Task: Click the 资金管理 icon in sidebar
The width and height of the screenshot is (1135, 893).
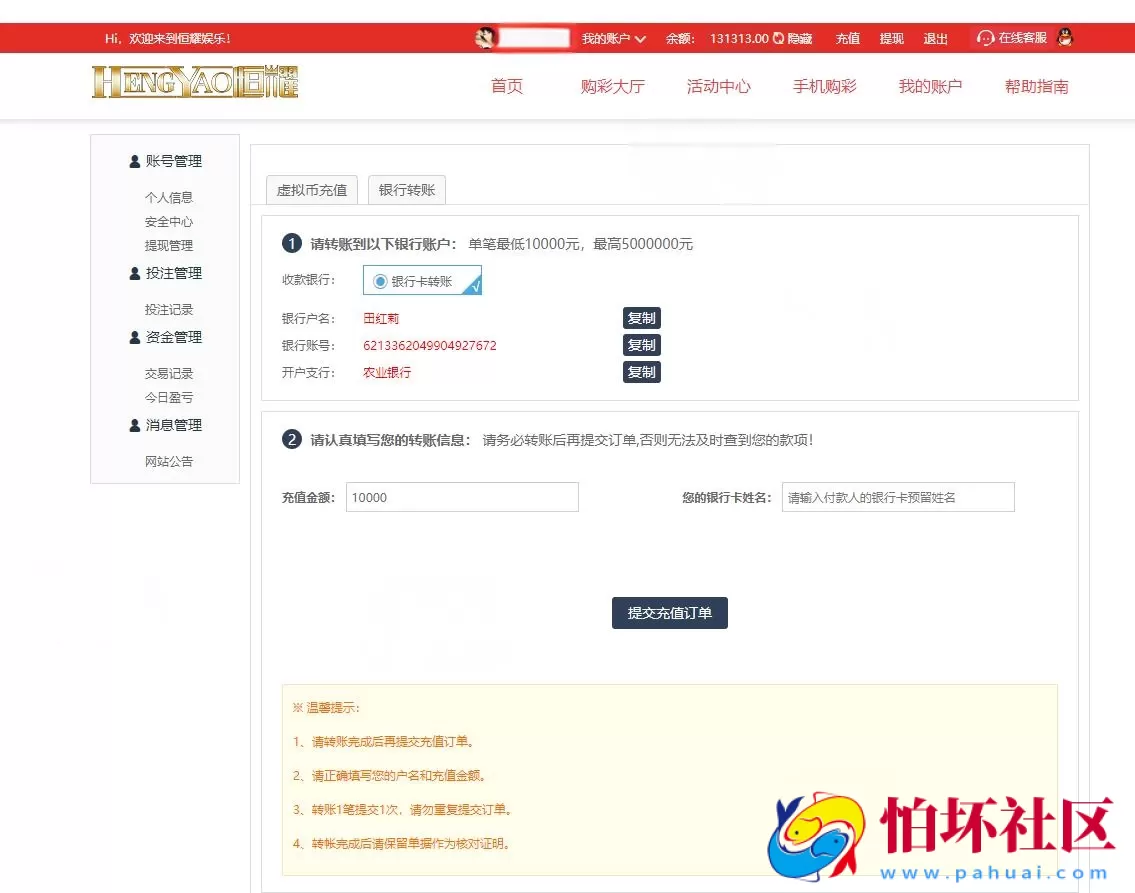Action: (x=135, y=337)
